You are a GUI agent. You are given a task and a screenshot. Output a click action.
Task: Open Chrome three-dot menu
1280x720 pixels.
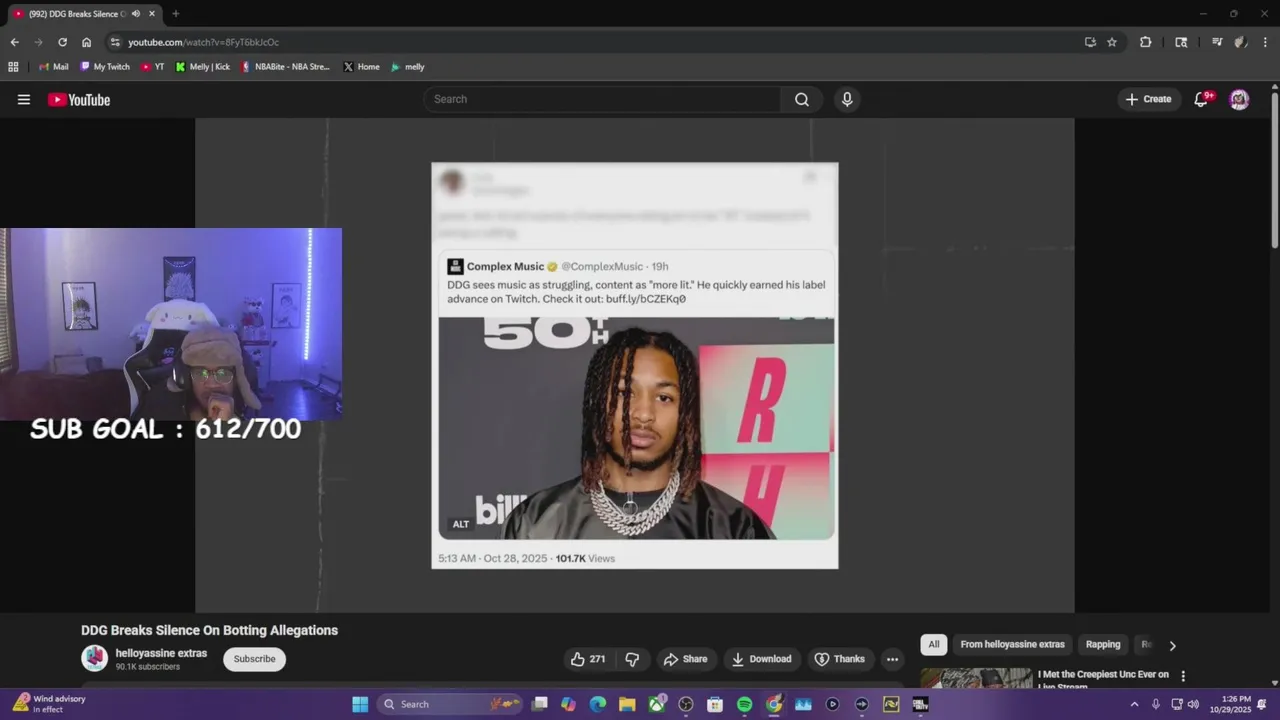(1265, 42)
